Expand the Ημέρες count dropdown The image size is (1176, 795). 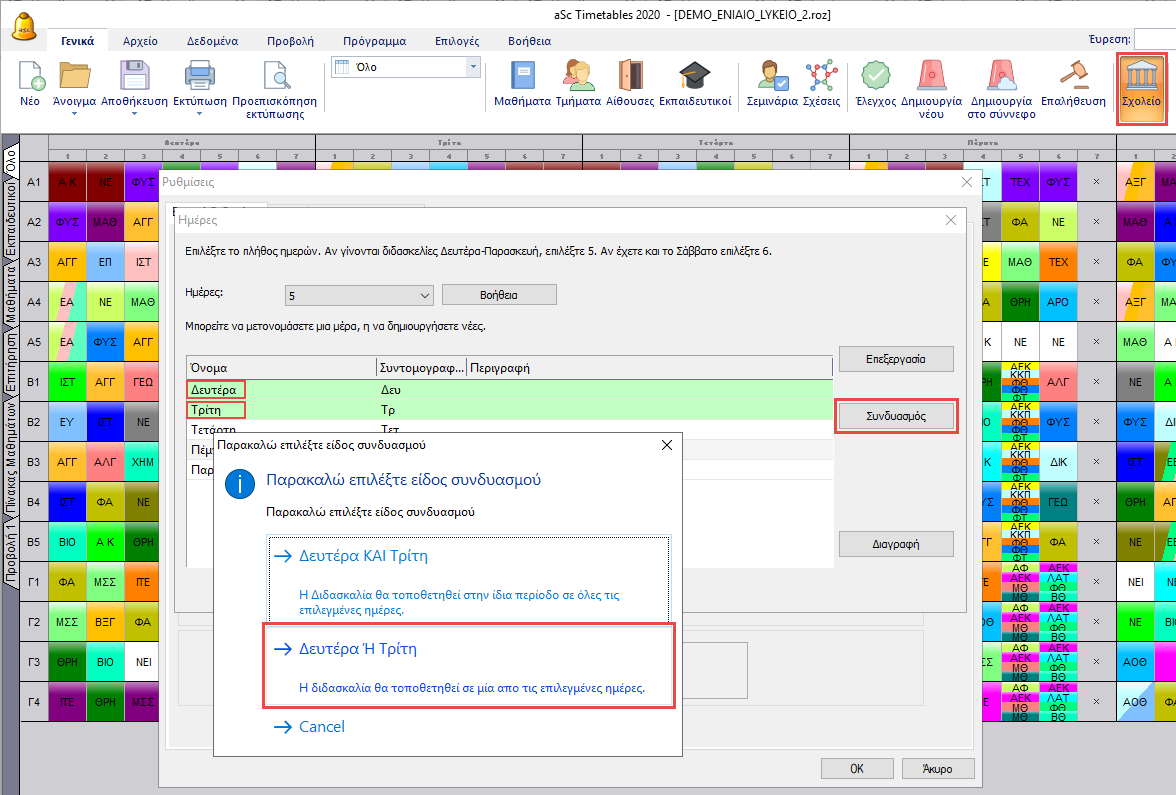(x=424, y=296)
